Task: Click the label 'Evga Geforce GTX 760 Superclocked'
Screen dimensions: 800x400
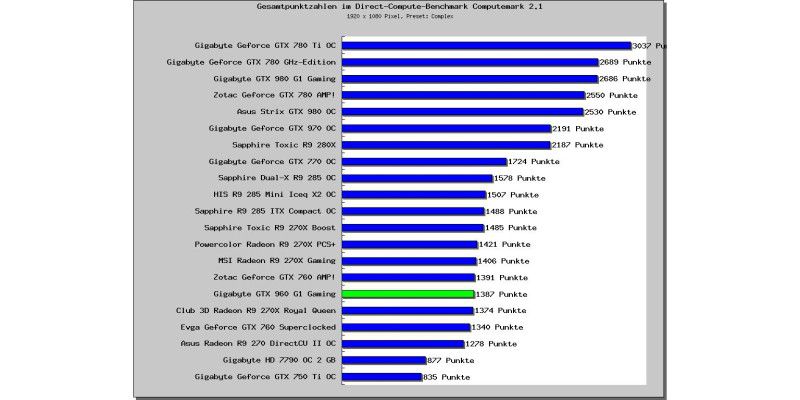Action: pyautogui.click(x=258, y=327)
